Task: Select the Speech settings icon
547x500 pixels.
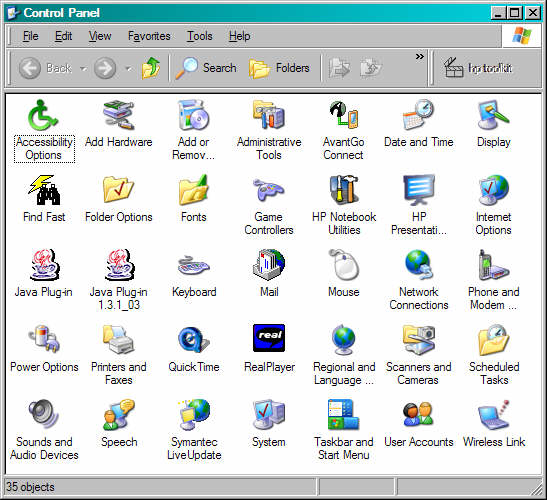Action: click(x=119, y=415)
